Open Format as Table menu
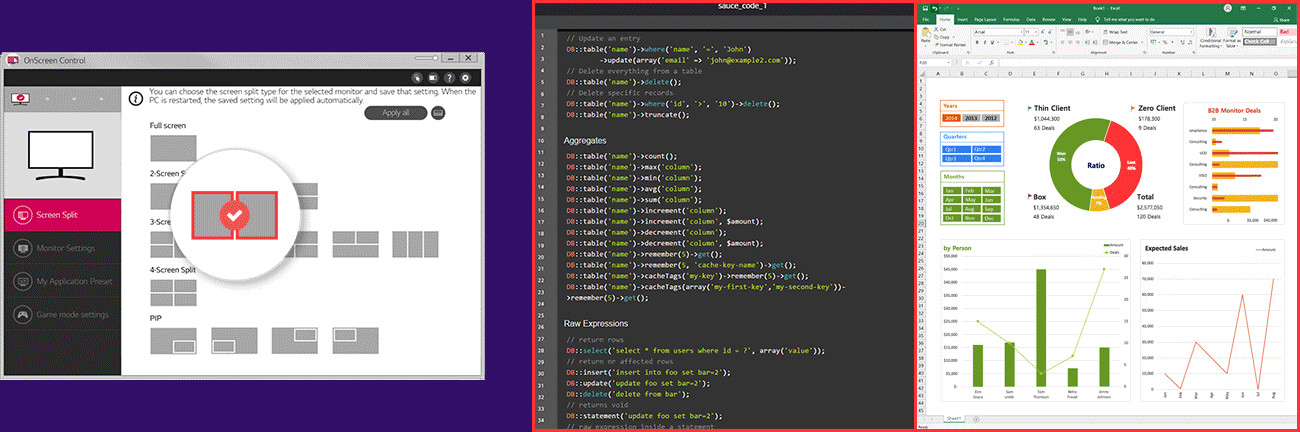The width and height of the screenshot is (1300, 432). pyautogui.click(x=1232, y=38)
